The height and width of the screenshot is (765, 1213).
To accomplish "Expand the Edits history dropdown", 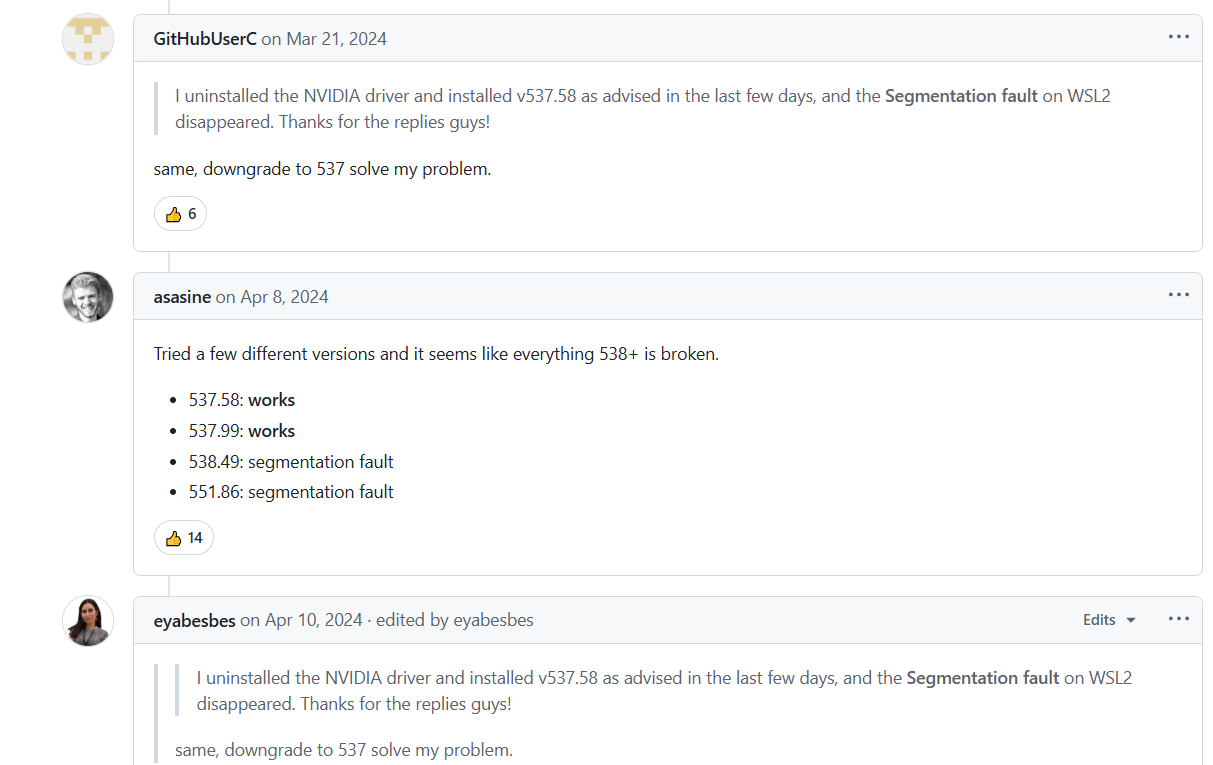I will (1109, 620).
